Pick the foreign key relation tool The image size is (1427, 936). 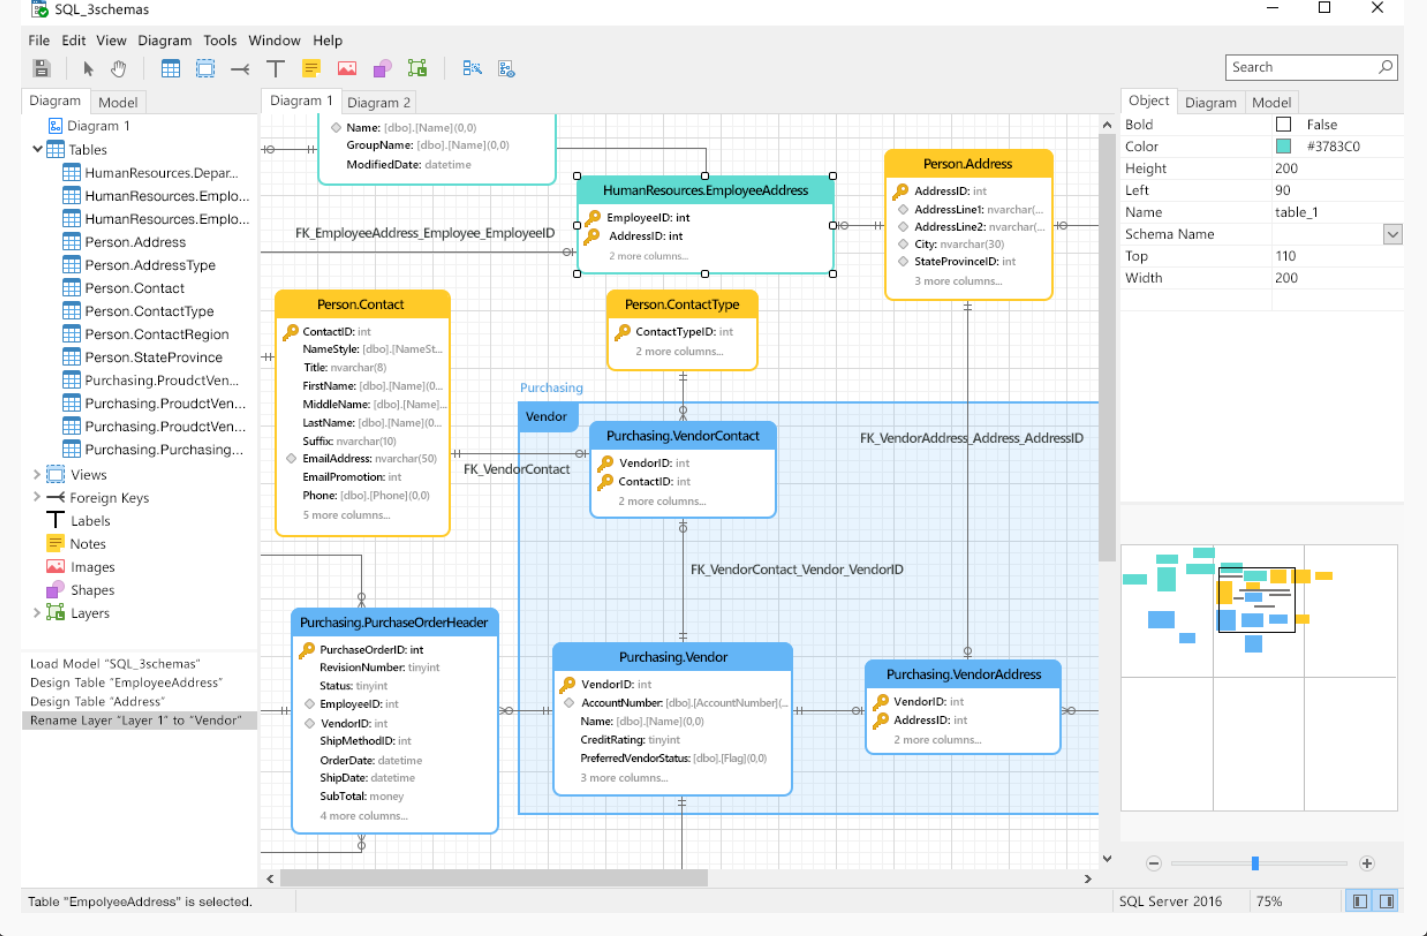click(240, 68)
